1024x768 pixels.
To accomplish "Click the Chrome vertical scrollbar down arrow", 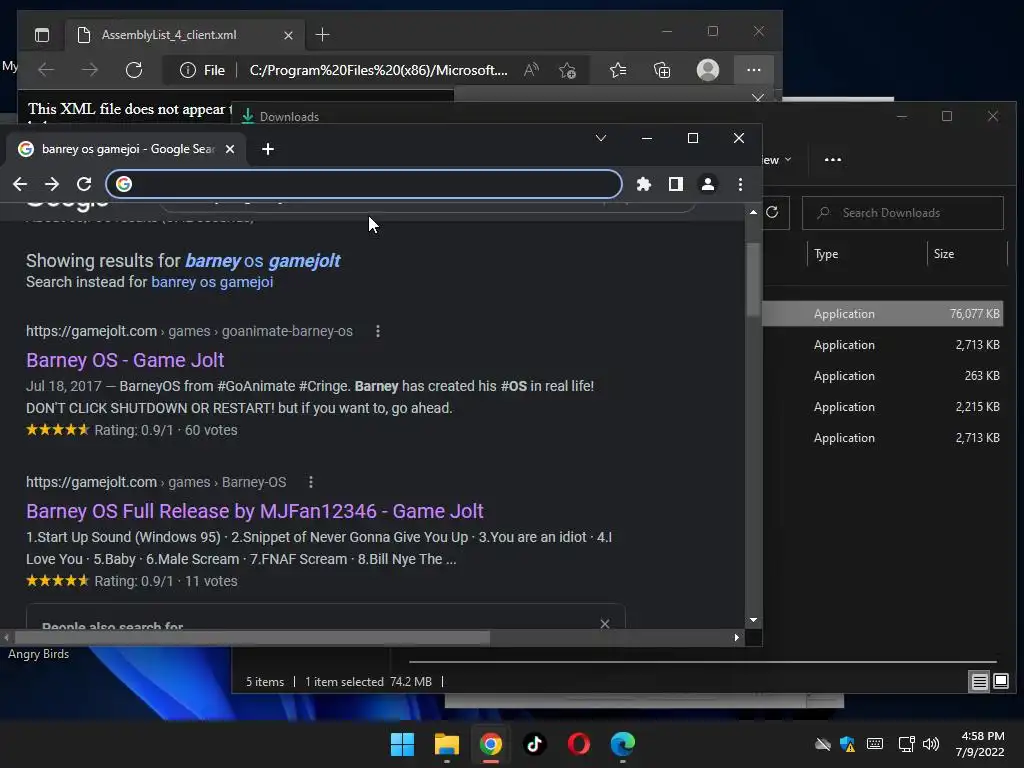I will [x=754, y=620].
